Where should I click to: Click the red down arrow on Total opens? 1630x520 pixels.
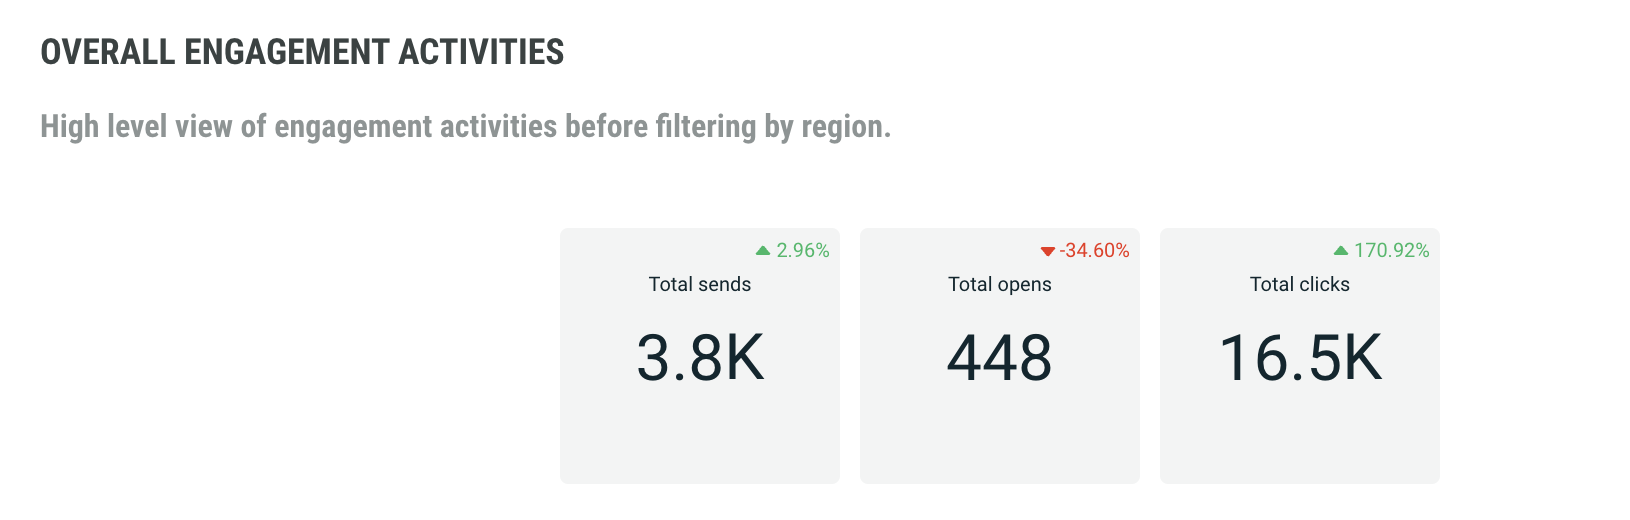1047,251
